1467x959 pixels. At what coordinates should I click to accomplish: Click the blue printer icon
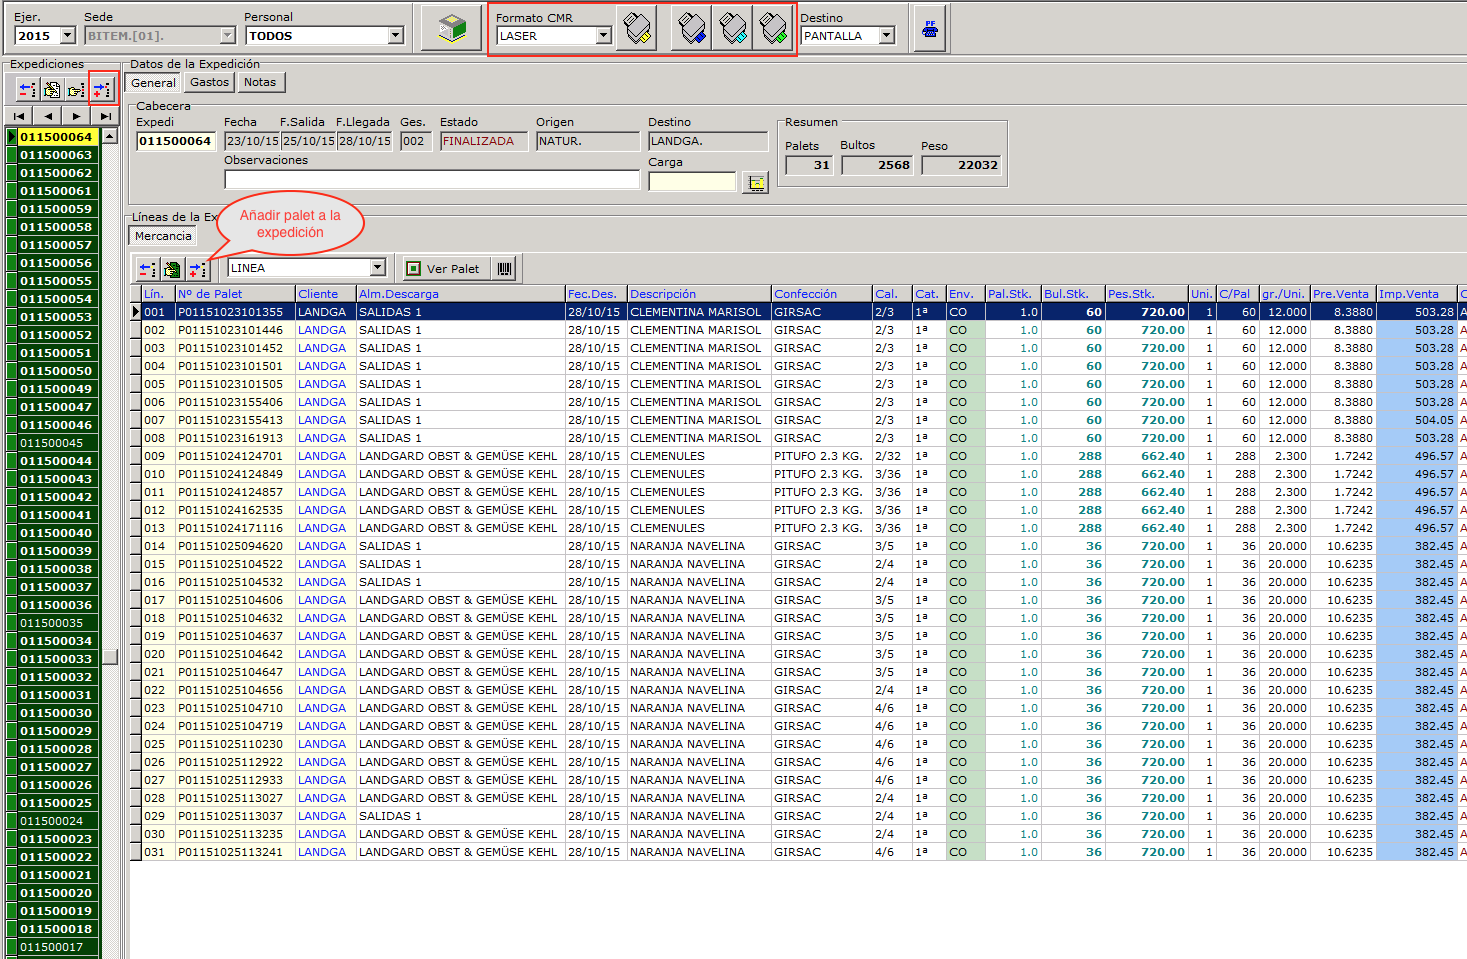click(692, 29)
